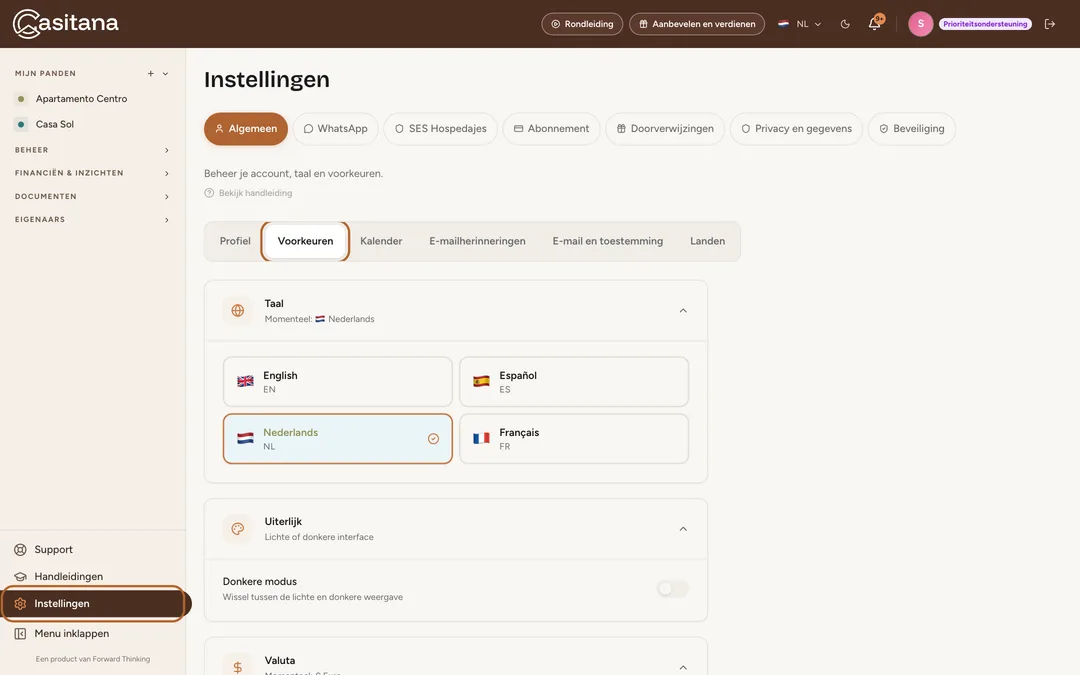
Task: Open E-mail en toestemming sub-tab
Action: coord(608,241)
